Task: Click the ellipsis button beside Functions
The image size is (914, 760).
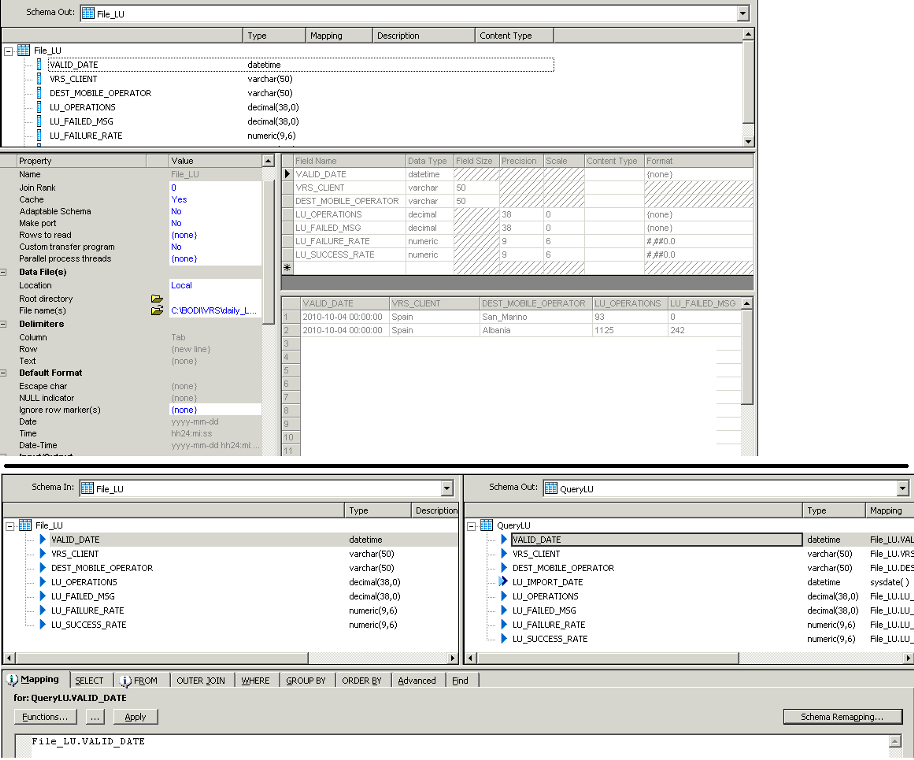Action: pos(95,717)
